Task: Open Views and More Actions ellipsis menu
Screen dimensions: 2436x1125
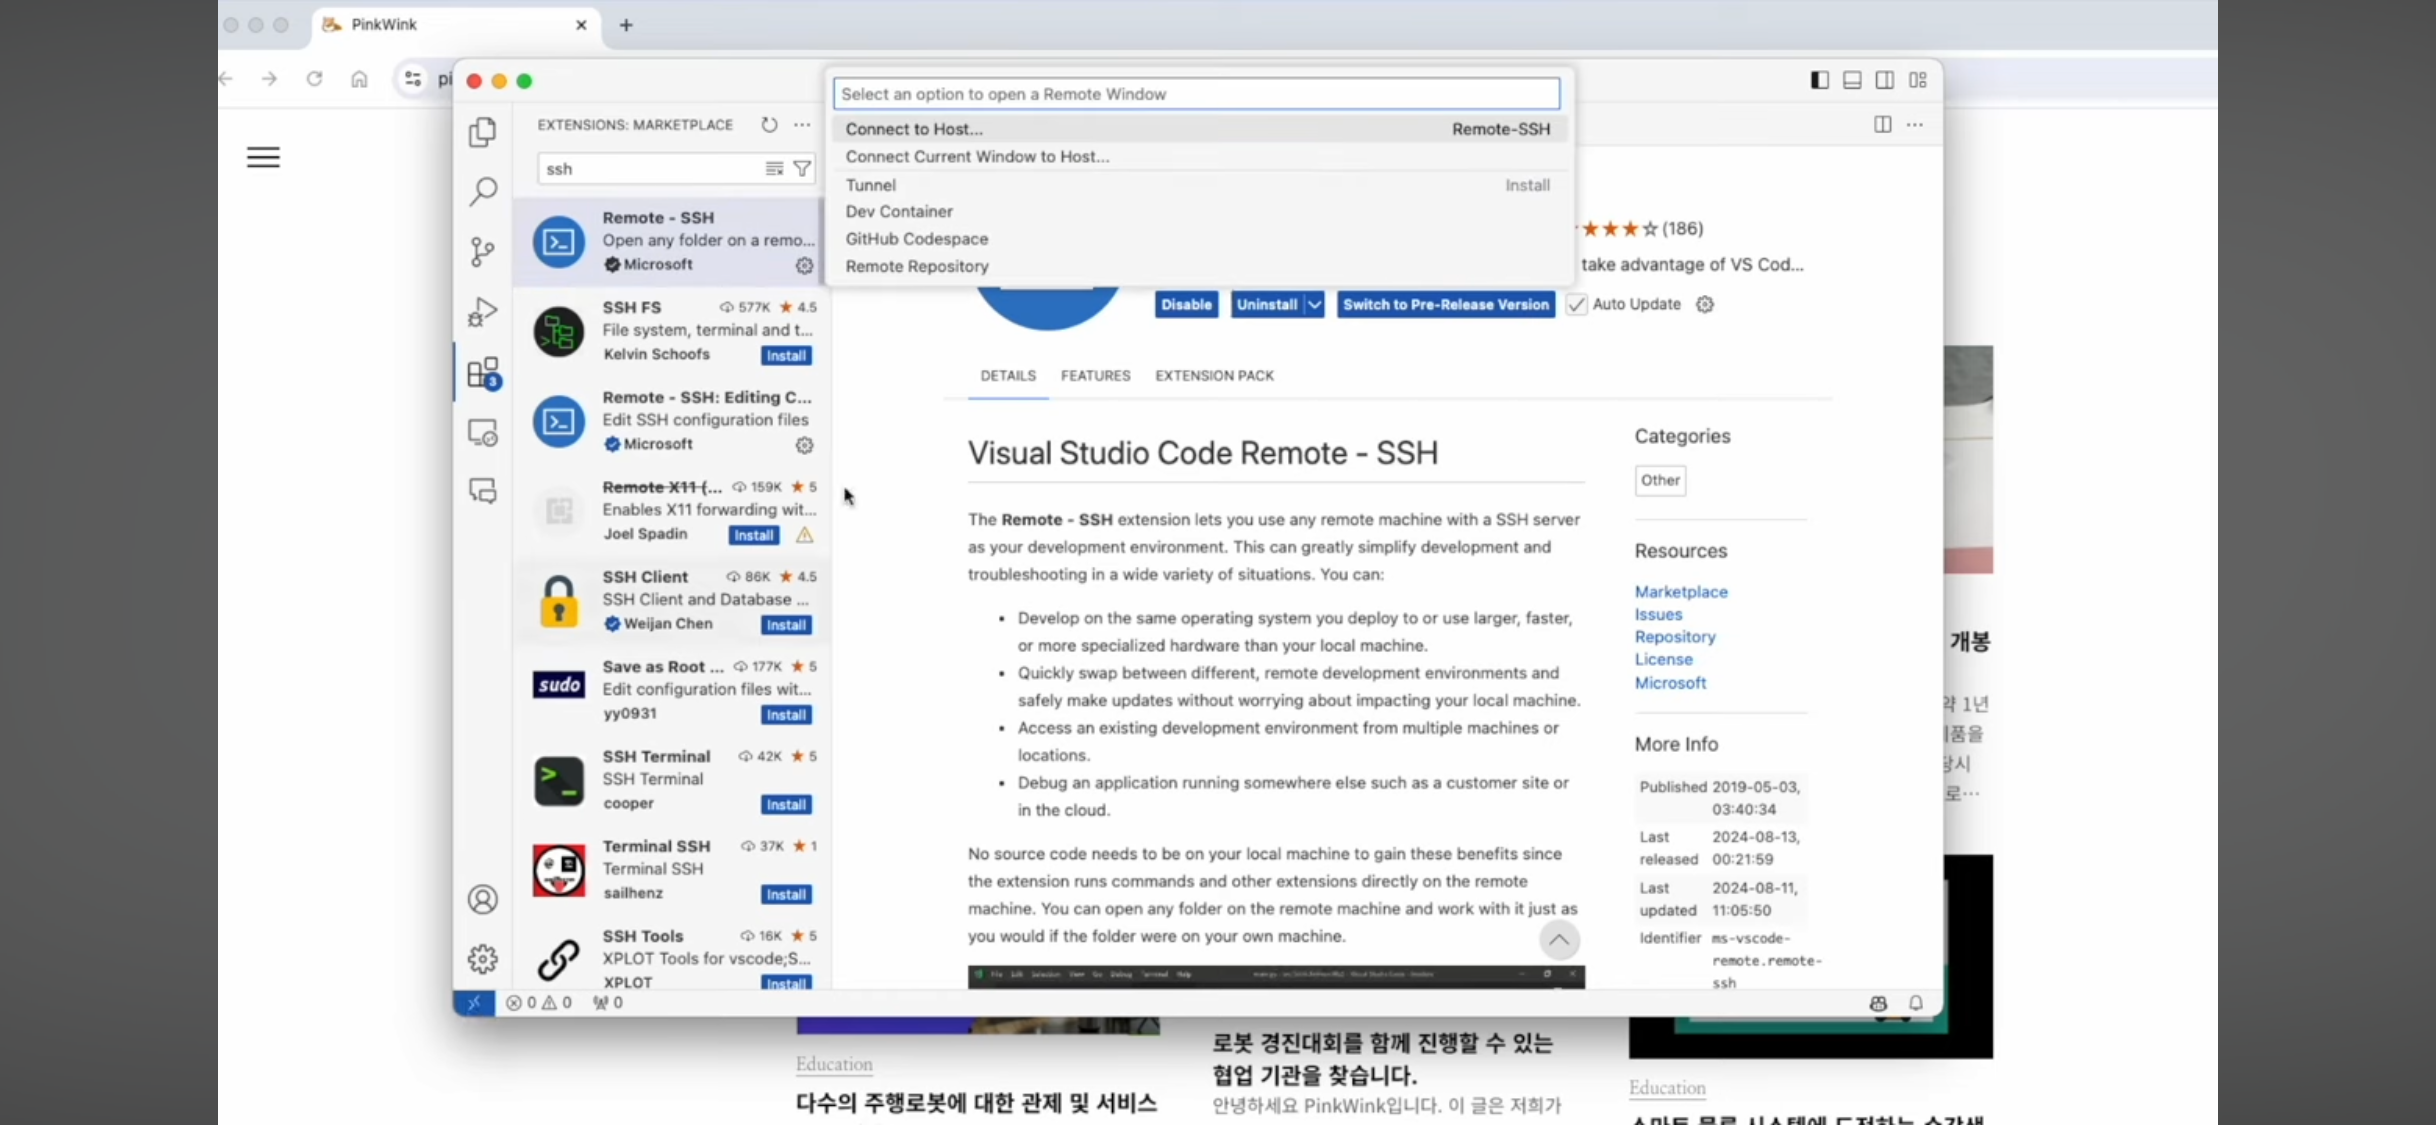Action: [802, 125]
